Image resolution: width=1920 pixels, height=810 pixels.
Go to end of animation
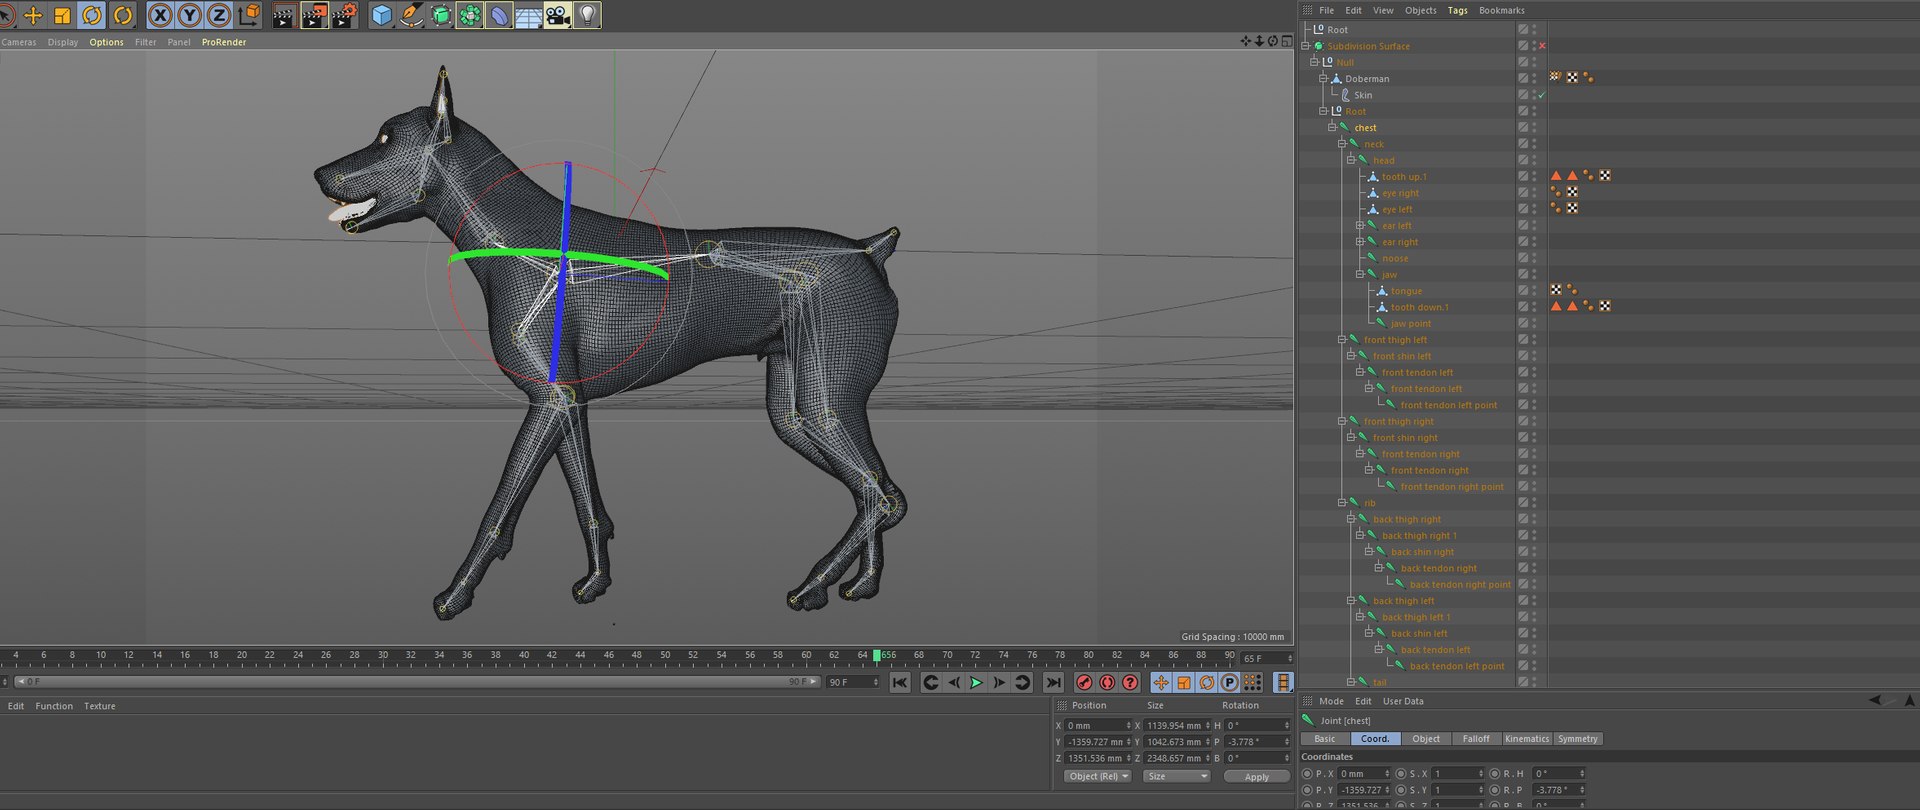tap(1053, 682)
